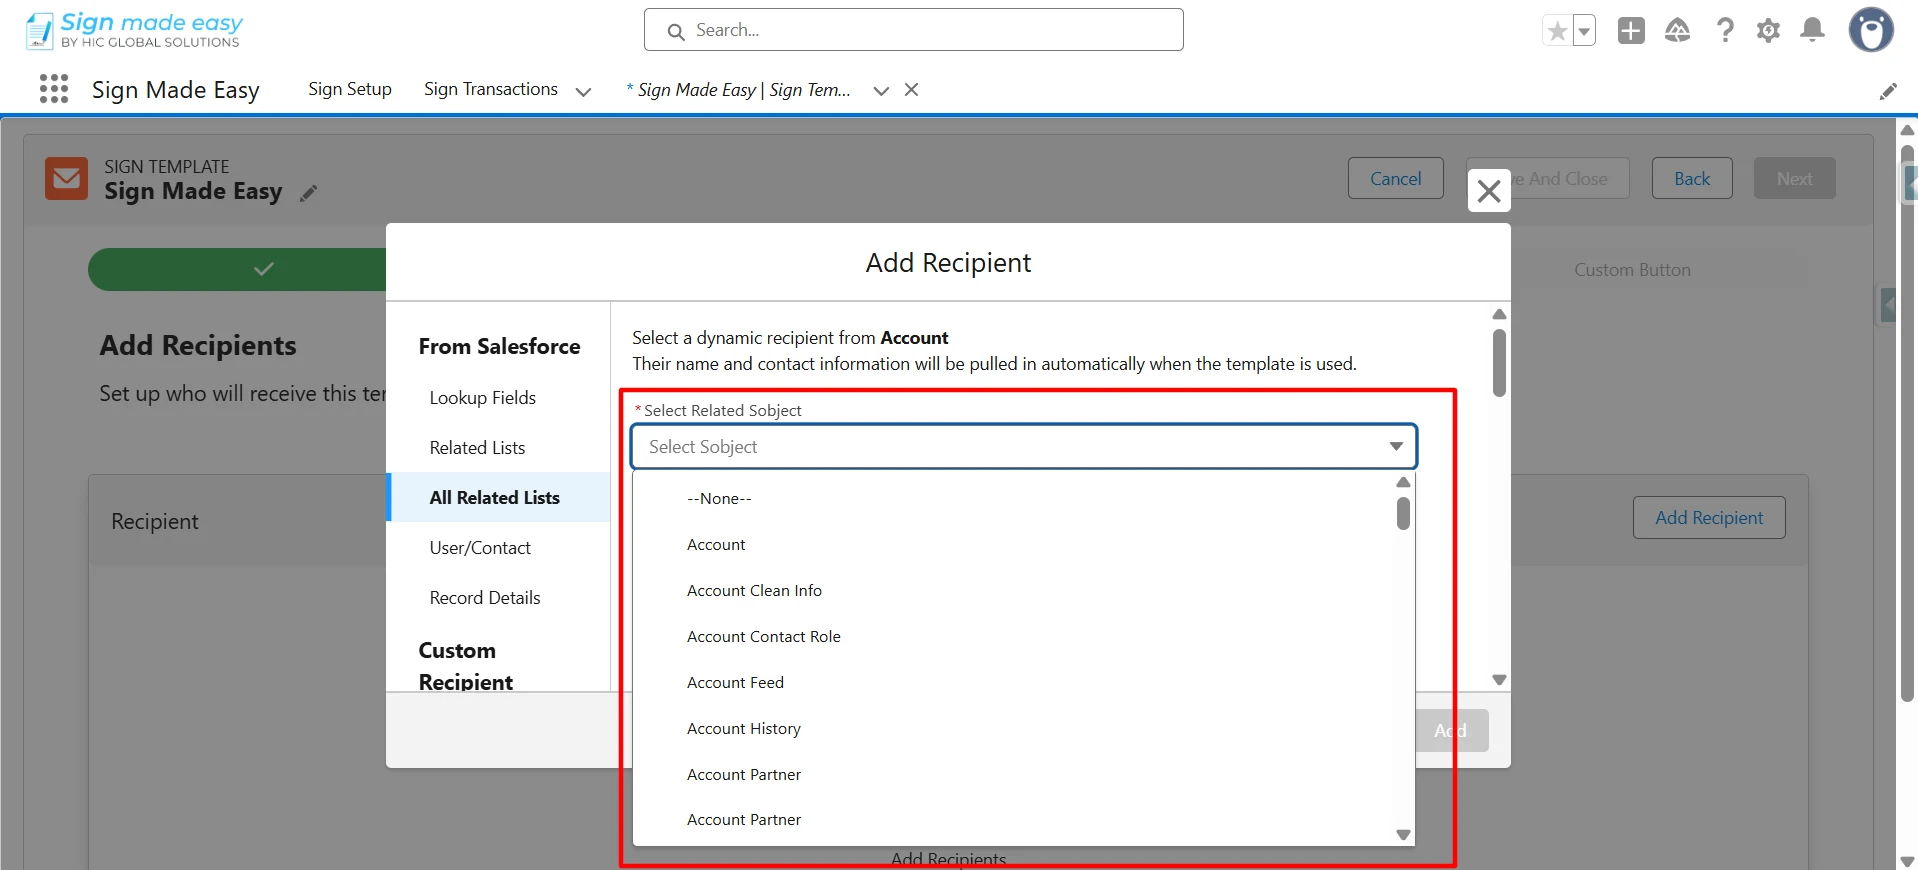The image size is (1918, 870).
Task: Click the Add Recipient button on page
Action: pyautogui.click(x=1709, y=518)
